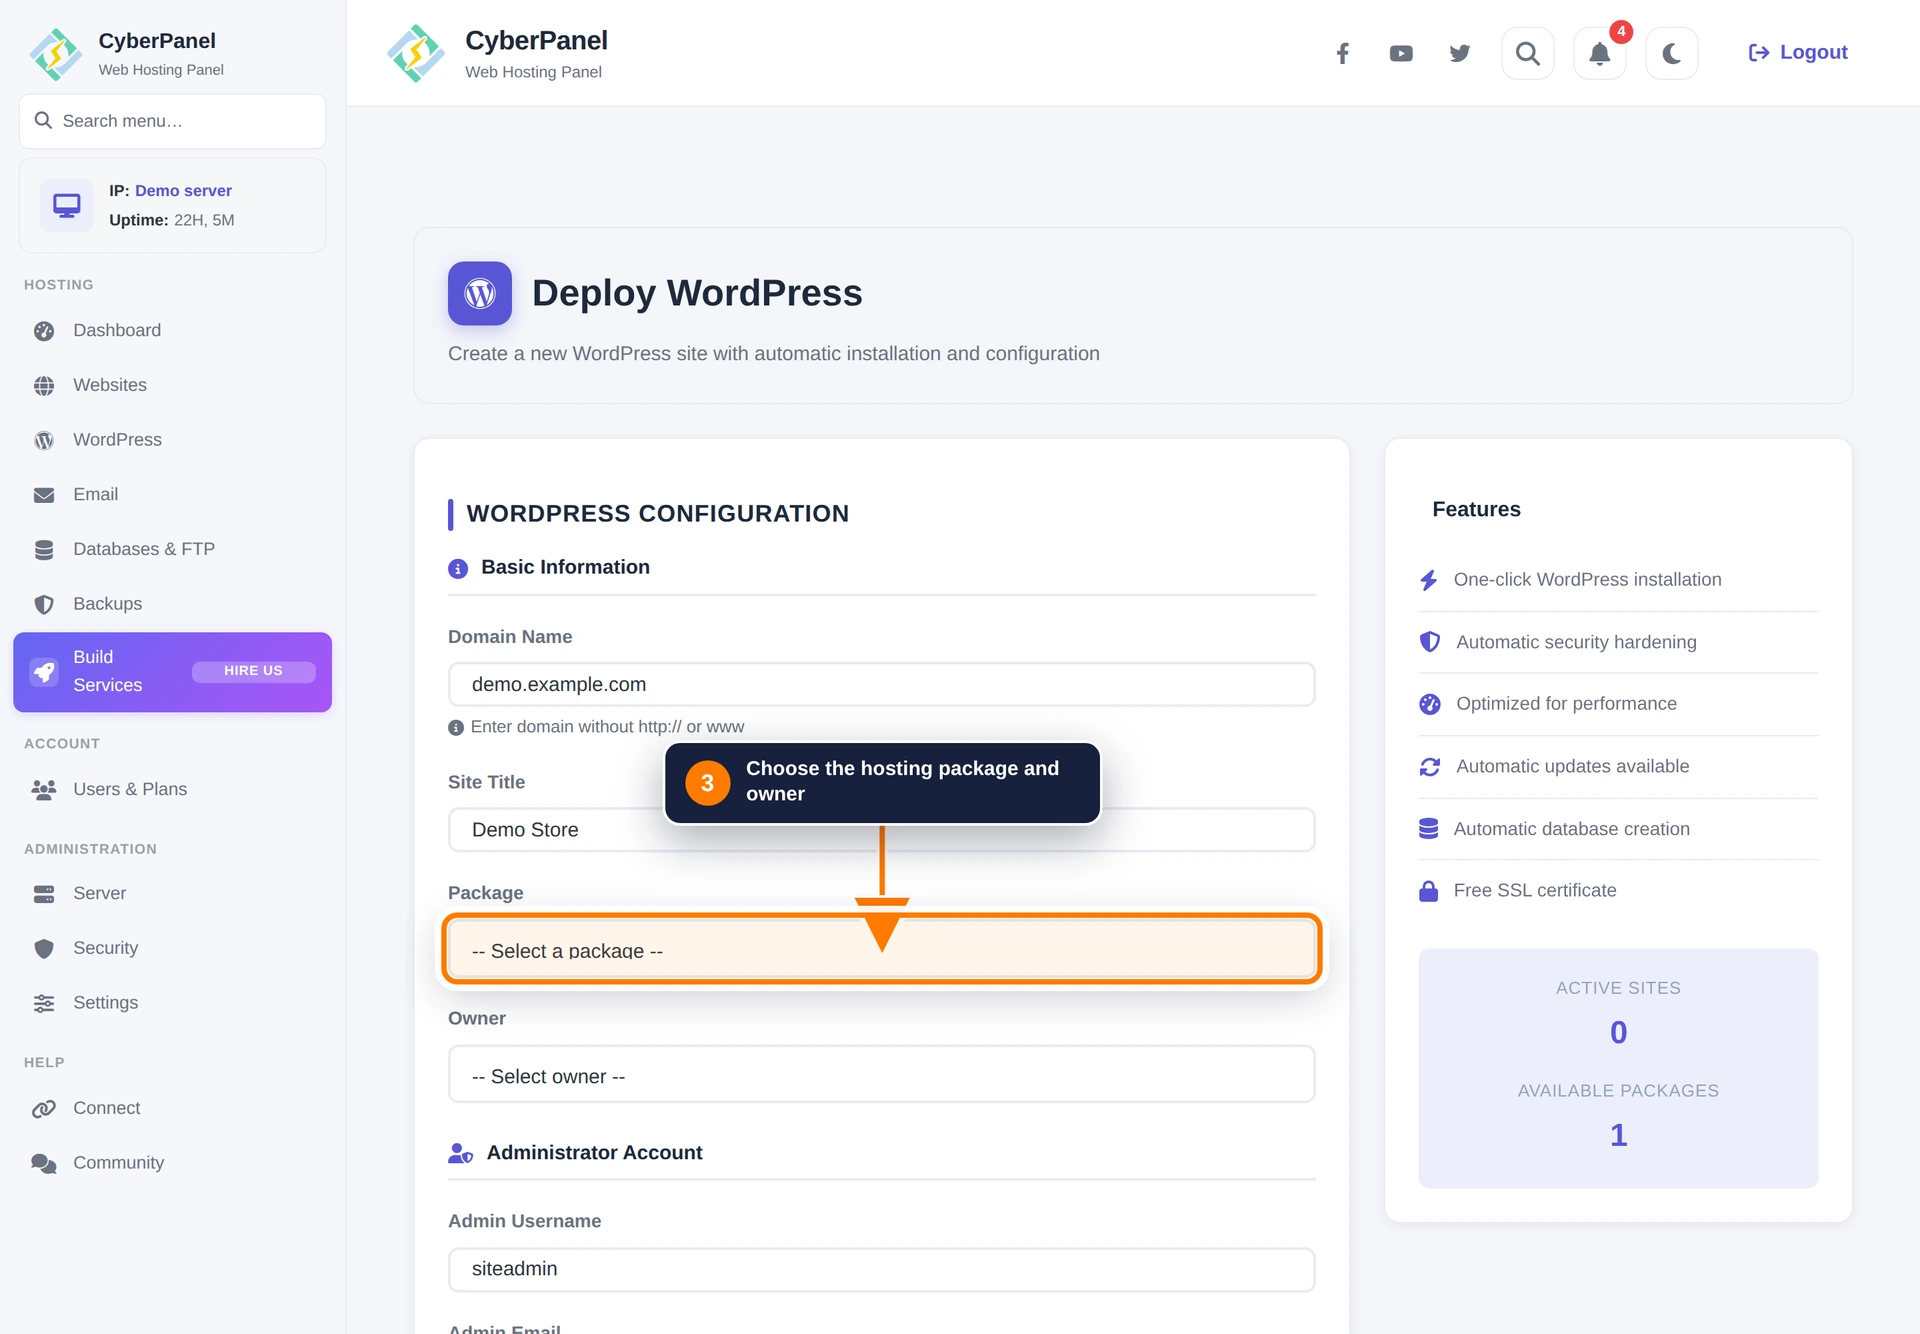1920x1334 pixels.
Task: Click the Server rack icon
Action: click(44, 894)
